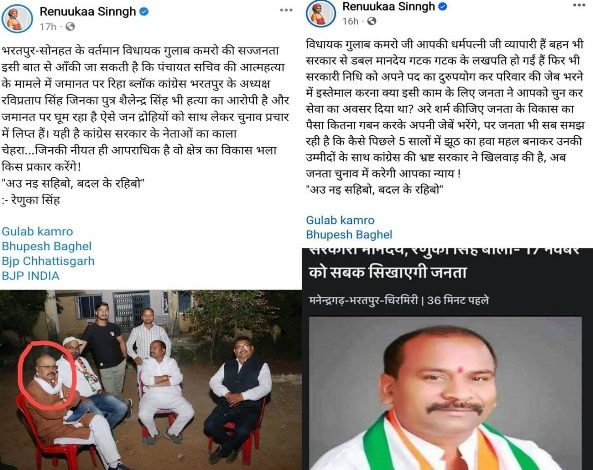This screenshot has height=470, width=593.
Task: Open Gulab kamro tag in the 17h post
Action: [37, 231]
